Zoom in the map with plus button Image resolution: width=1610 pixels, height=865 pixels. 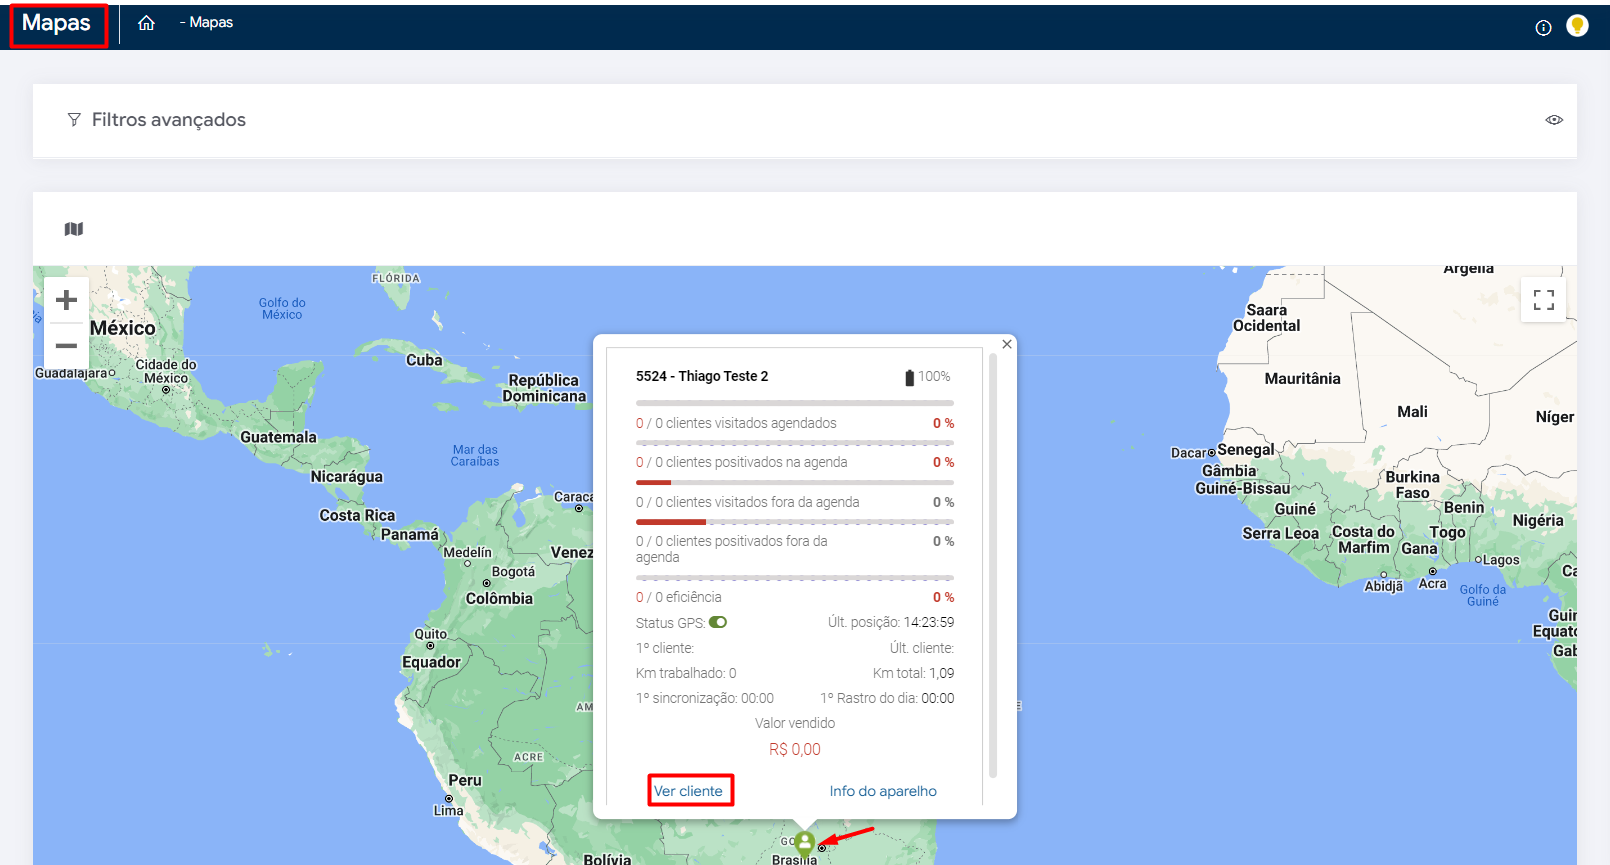(x=67, y=300)
